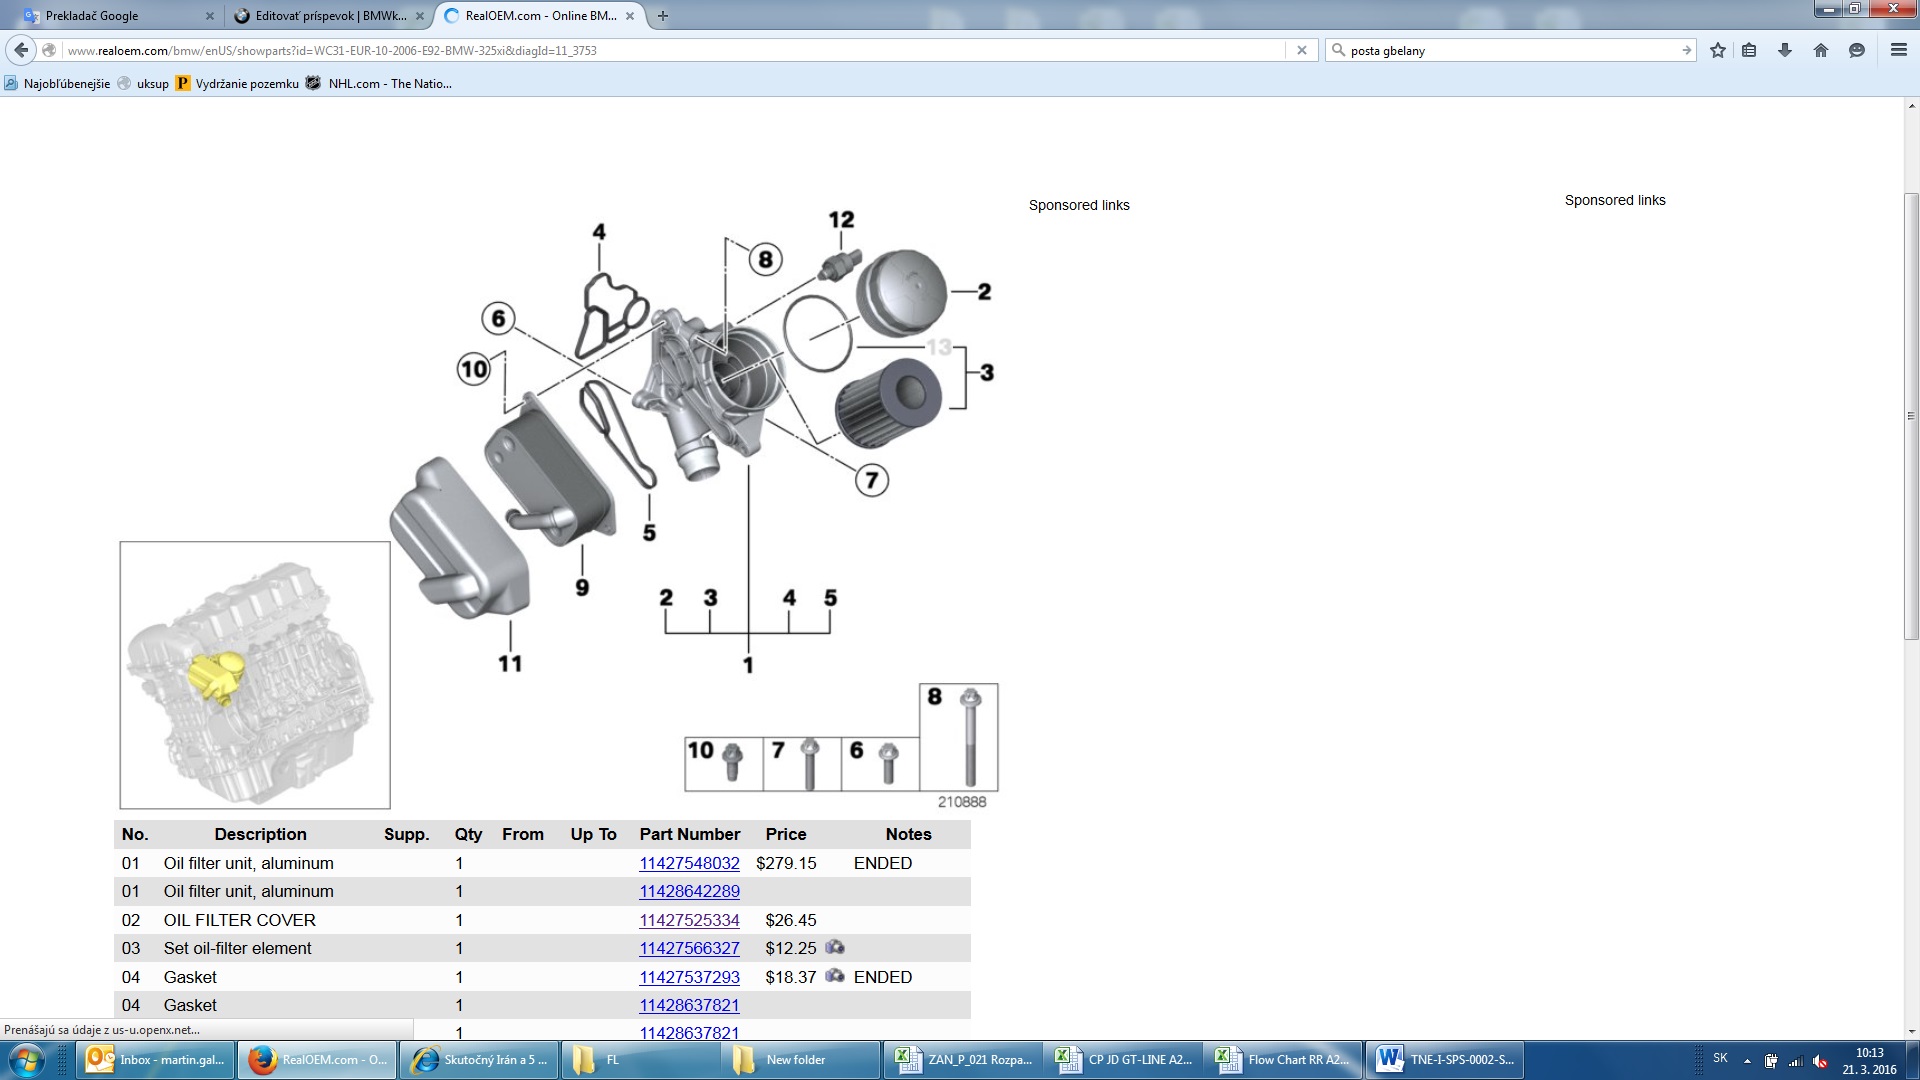This screenshot has height=1080, width=1920.
Task: Switch to Editovať príspevok BMW tab
Action: (330, 16)
